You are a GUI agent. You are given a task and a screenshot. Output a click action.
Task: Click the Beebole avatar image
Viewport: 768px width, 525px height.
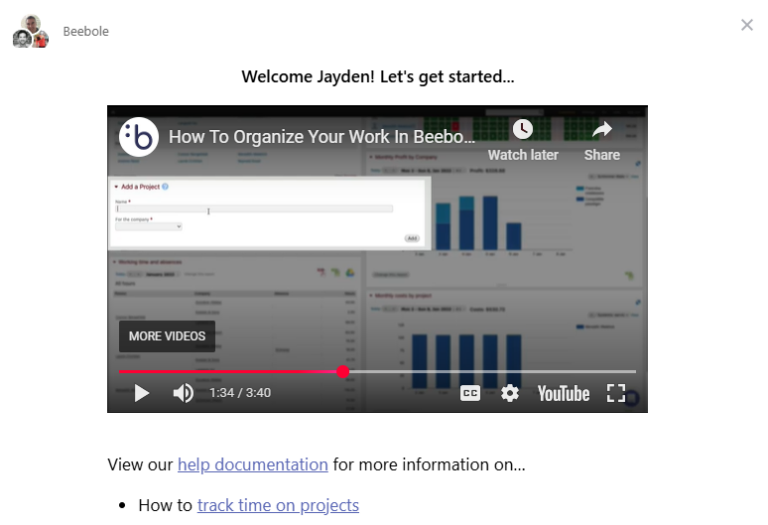click(30, 32)
